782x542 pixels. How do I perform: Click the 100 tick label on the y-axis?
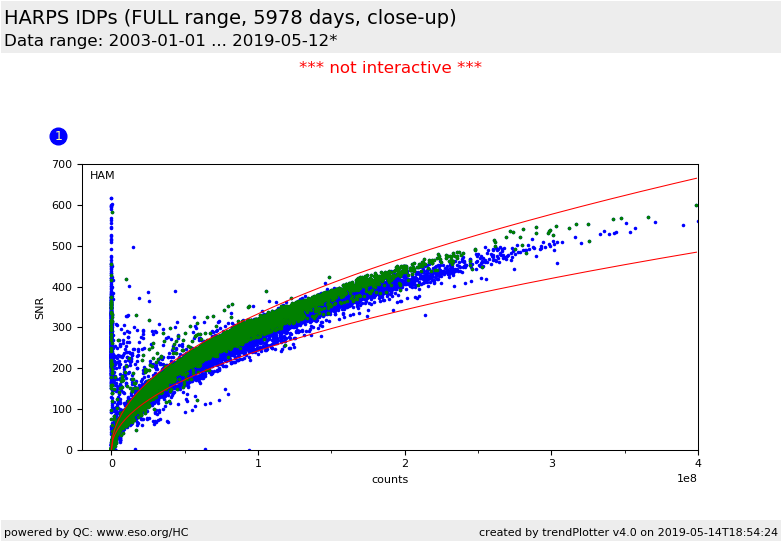coord(62,409)
